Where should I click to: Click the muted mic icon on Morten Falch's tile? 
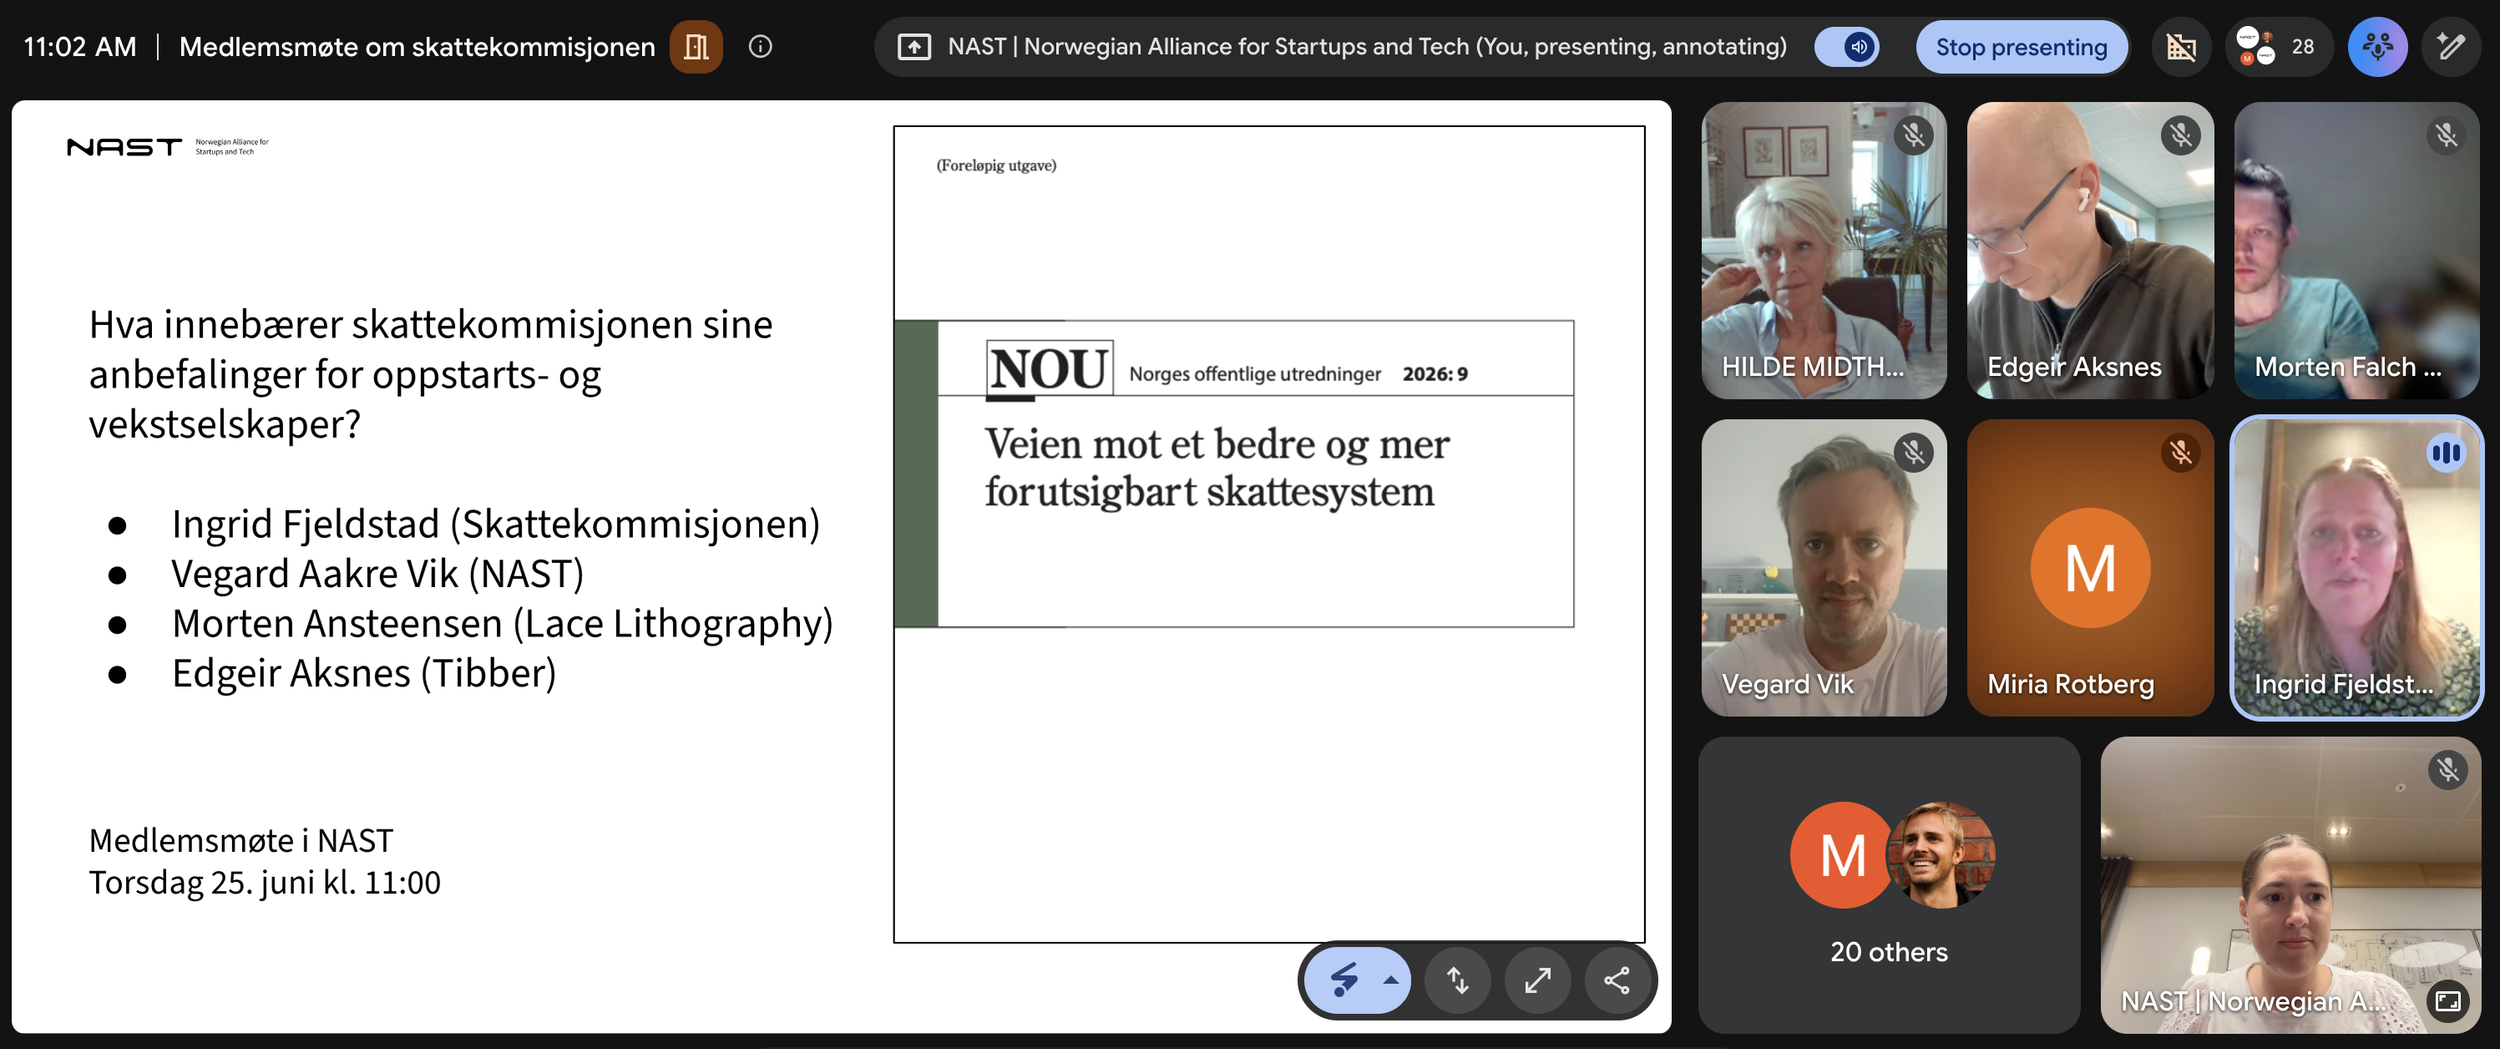pyautogui.click(x=2447, y=135)
